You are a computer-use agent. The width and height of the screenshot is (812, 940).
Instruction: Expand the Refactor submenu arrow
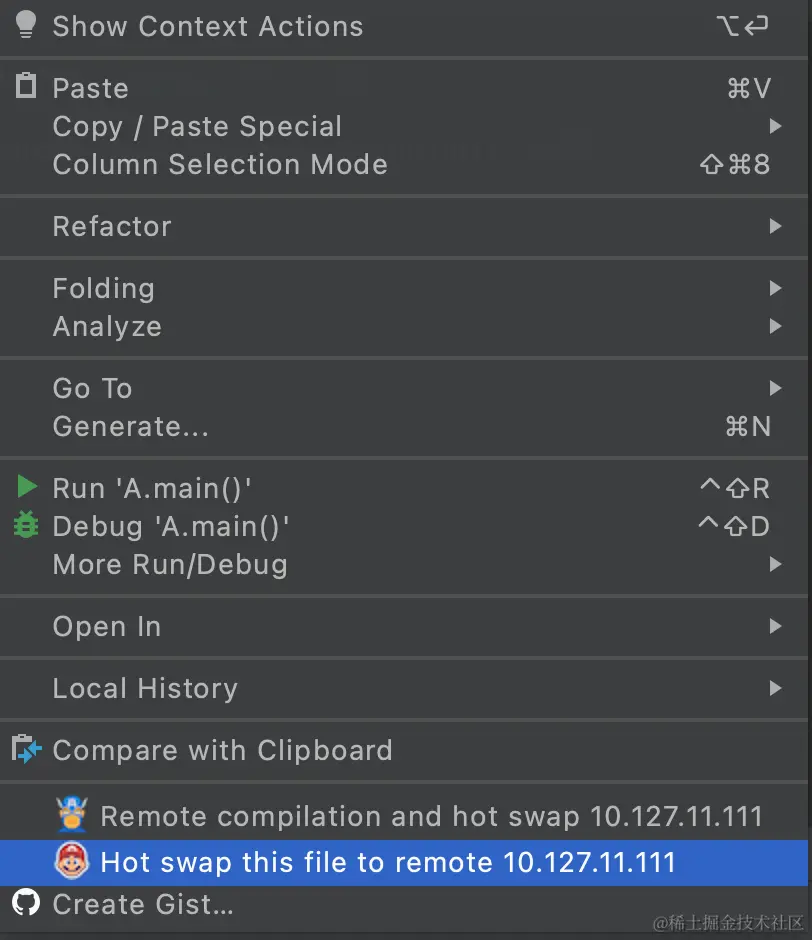pos(775,227)
